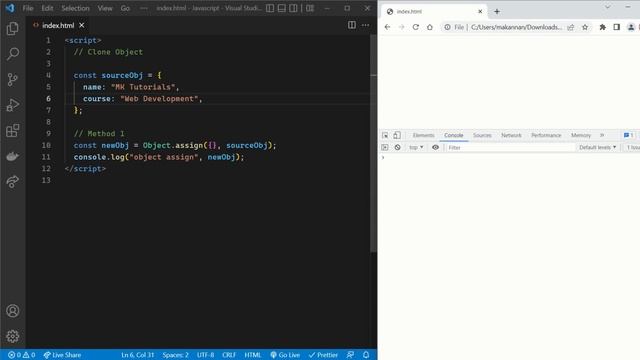Open Chrome profile avatar
640x360 pixels.
pyautogui.click(x=631, y=27)
